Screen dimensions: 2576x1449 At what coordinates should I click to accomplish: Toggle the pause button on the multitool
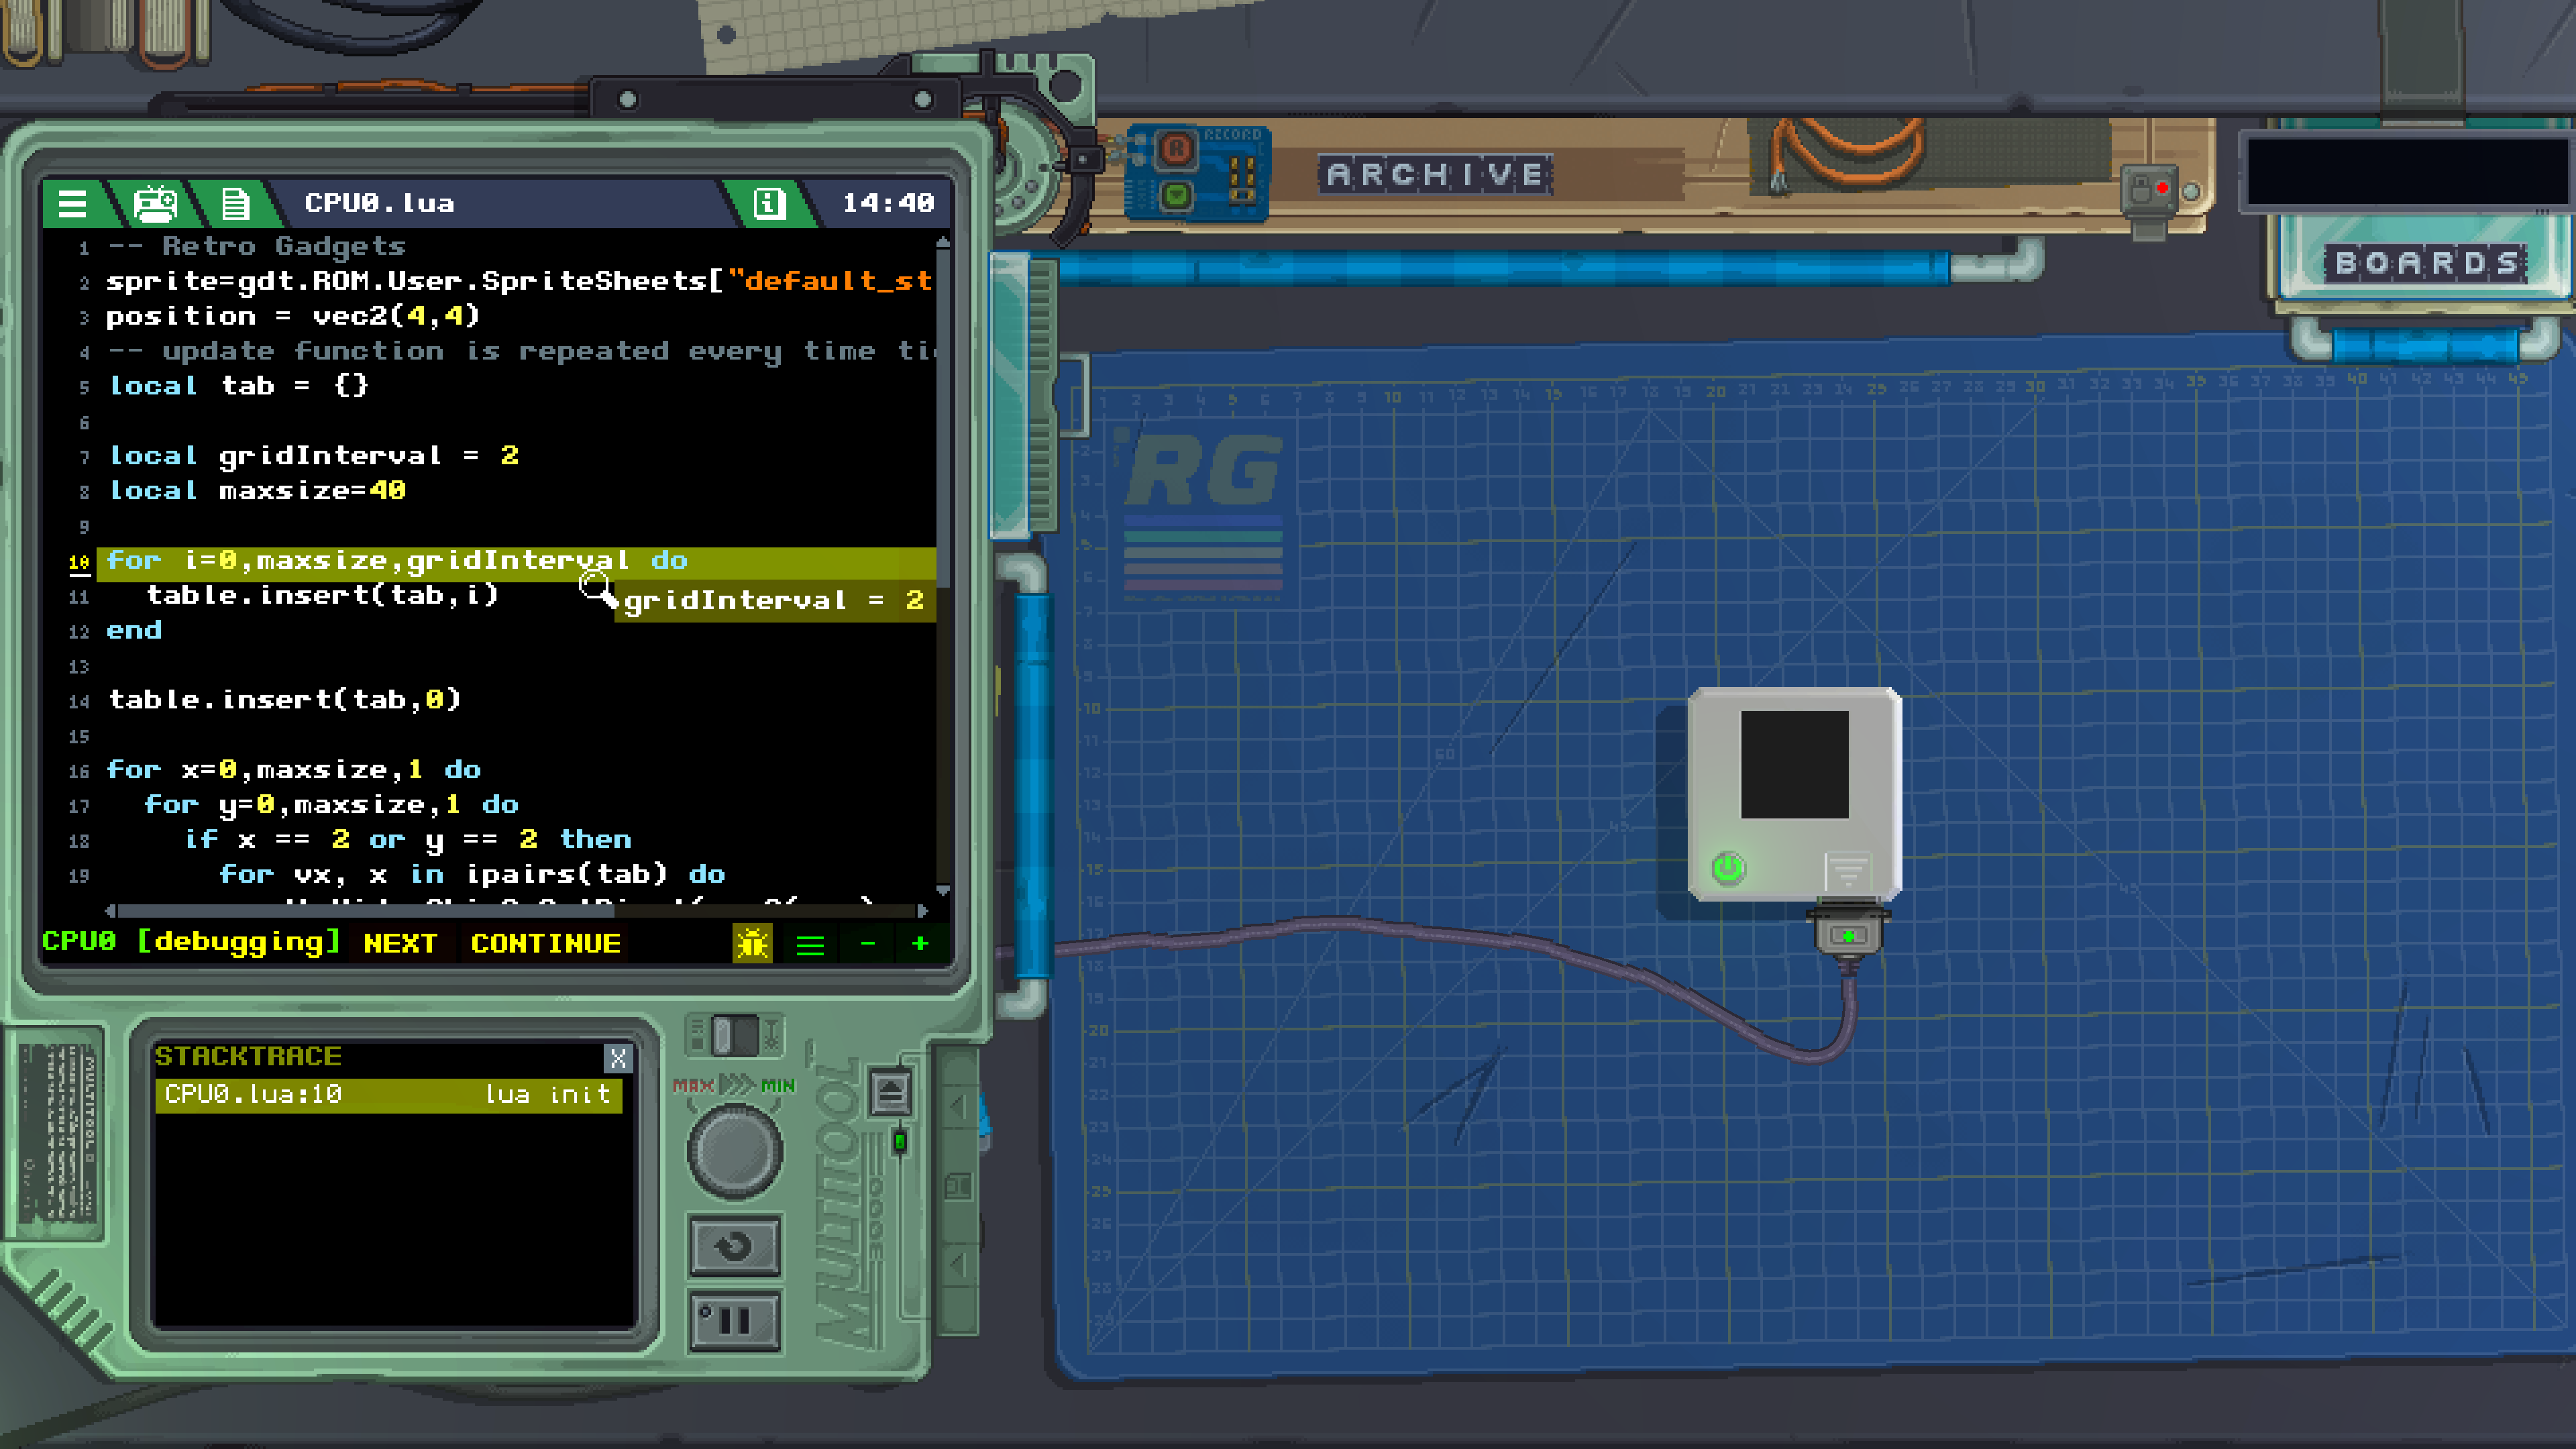tap(735, 1321)
